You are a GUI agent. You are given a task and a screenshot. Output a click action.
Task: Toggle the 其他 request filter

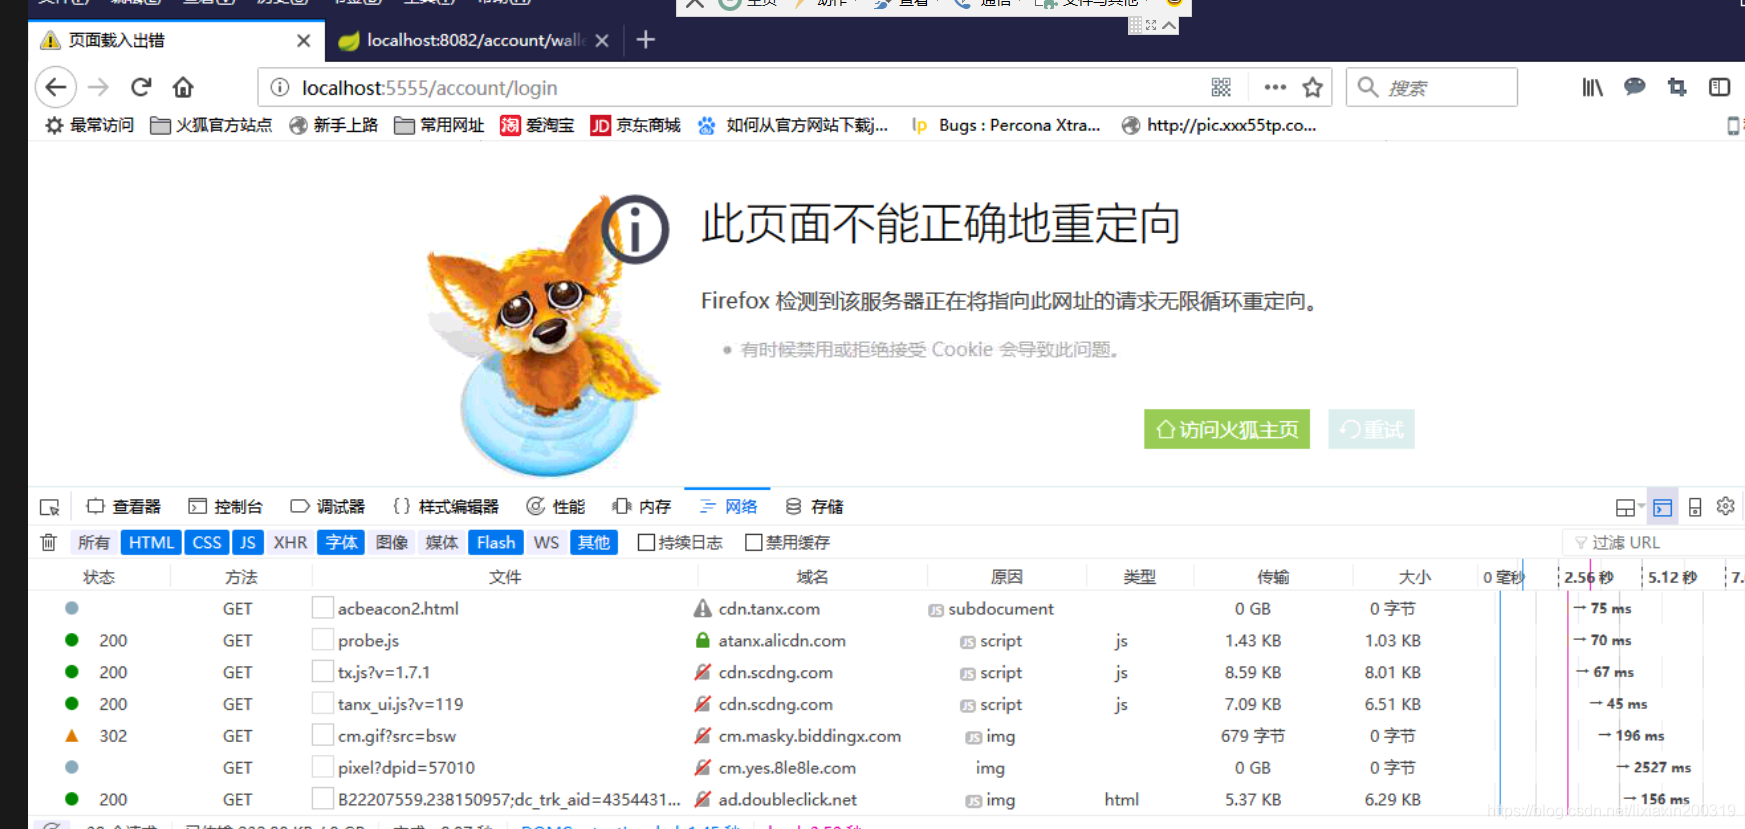594,542
